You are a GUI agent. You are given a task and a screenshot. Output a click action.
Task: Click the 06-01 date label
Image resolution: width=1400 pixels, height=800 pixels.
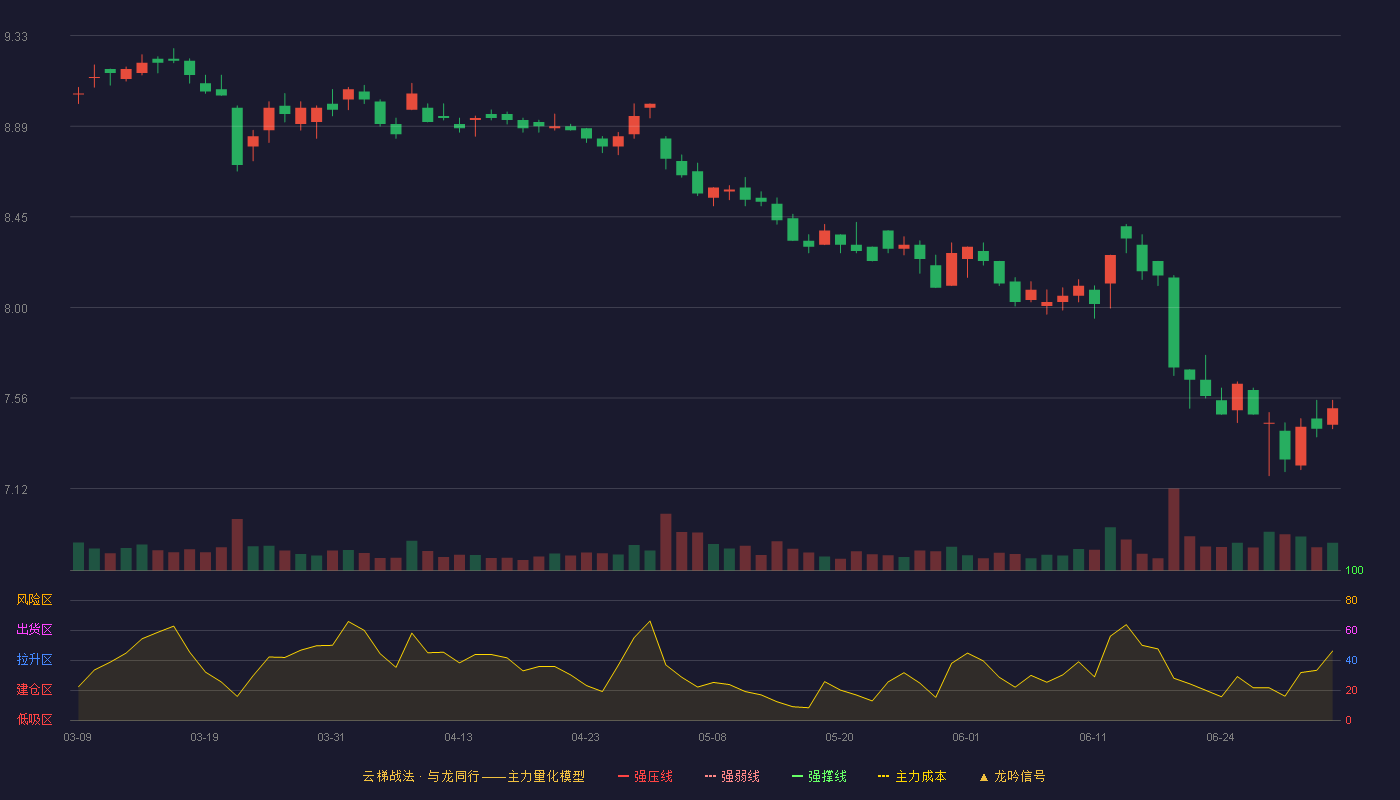(967, 737)
